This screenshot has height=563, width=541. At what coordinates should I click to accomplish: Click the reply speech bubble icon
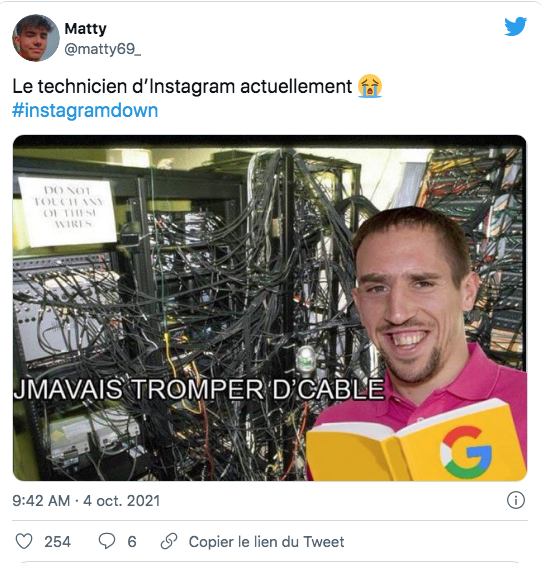click(107, 541)
